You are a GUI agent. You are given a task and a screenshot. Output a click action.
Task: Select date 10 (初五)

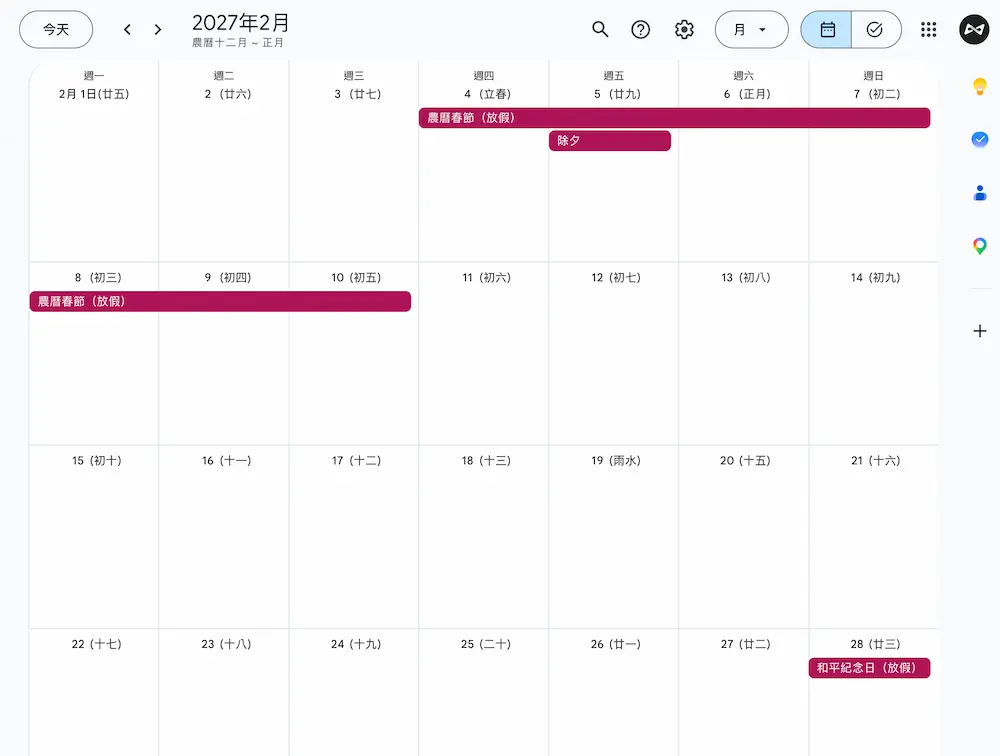[356, 278]
